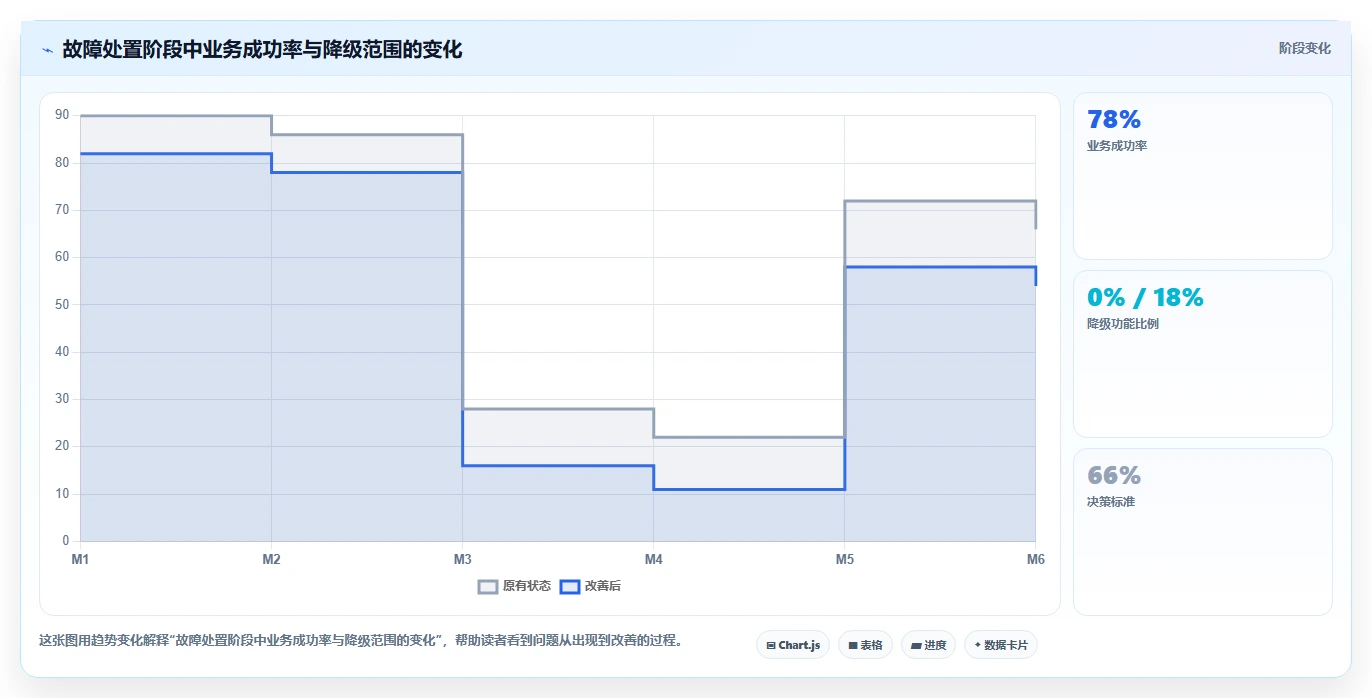This screenshot has height=698, width=1372.
Task: Click the 66% 决策标准 card
Action: [x=1202, y=532]
